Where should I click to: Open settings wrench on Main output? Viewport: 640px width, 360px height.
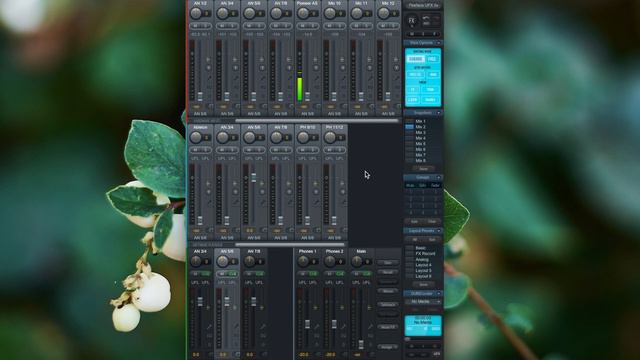point(370,326)
